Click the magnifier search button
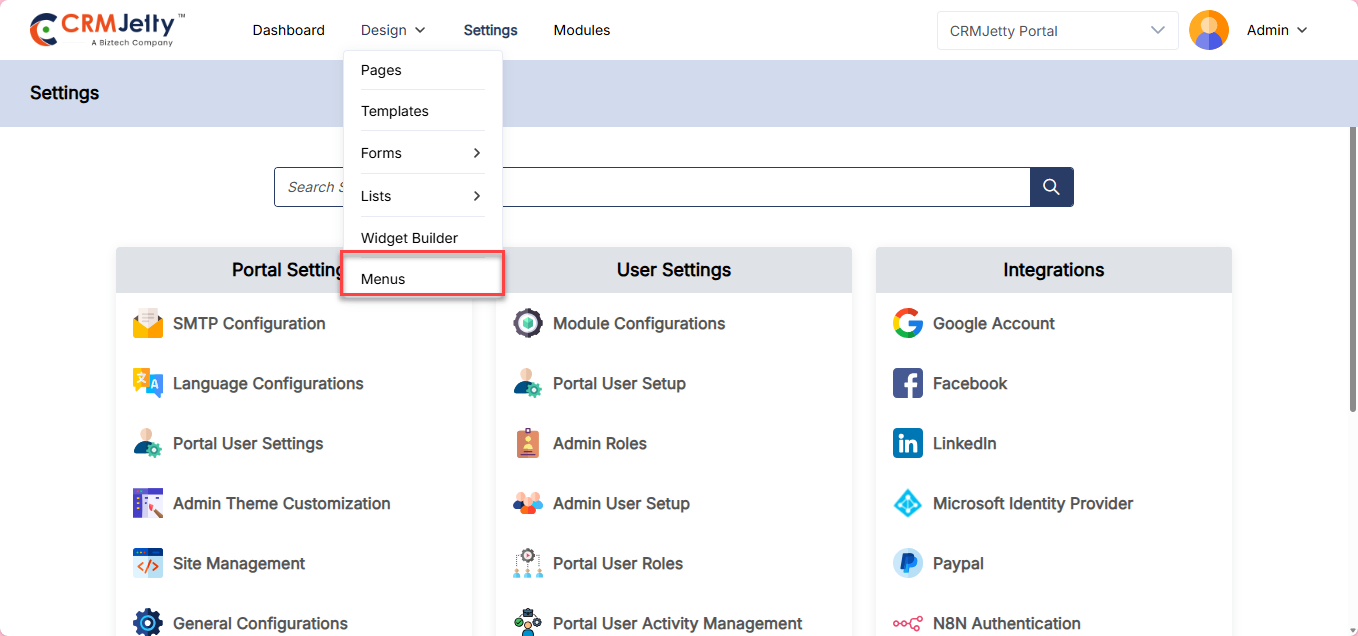This screenshot has height=636, width=1358. [x=1051, y=187]
